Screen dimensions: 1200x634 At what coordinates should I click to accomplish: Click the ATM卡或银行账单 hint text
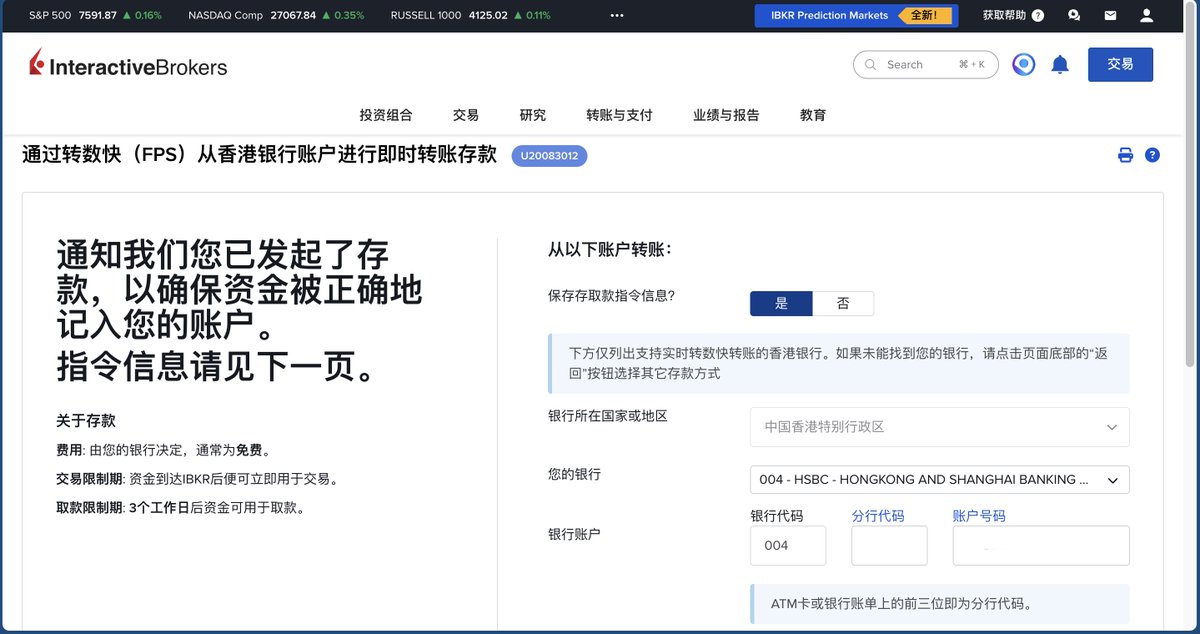click(901, 604)
